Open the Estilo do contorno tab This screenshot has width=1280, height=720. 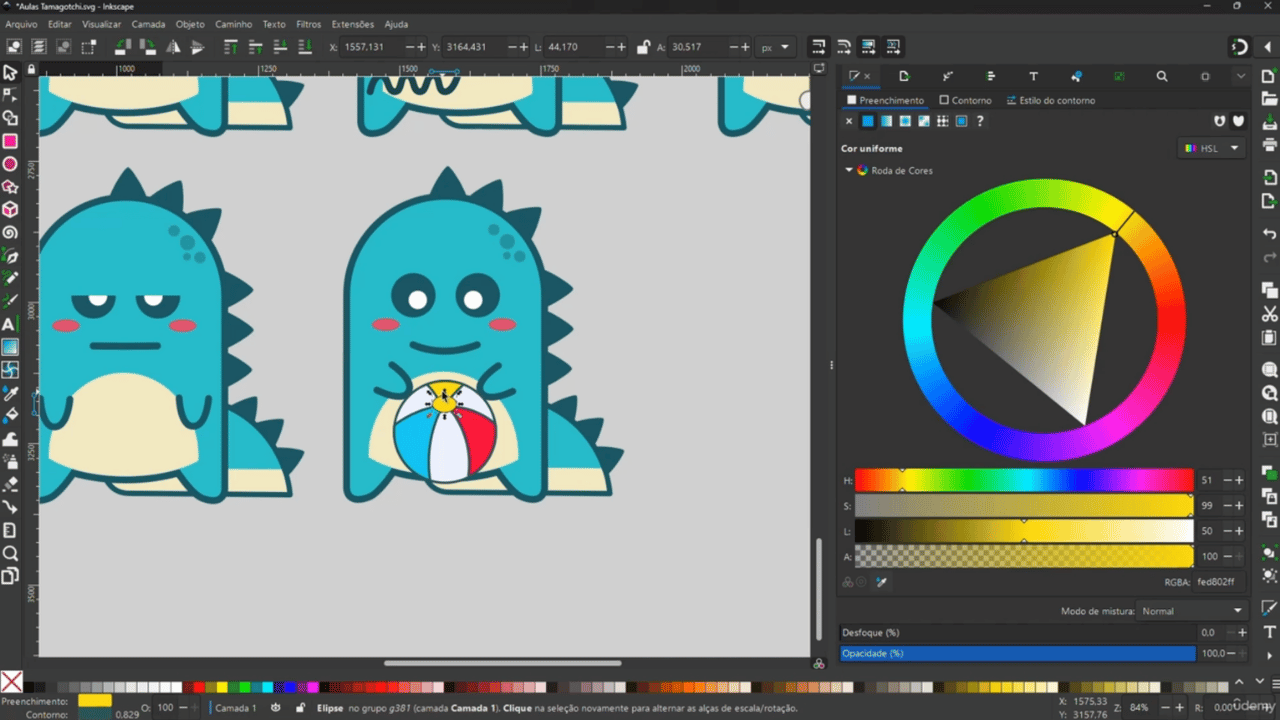pyautogui.click(x=1051, y=100)
